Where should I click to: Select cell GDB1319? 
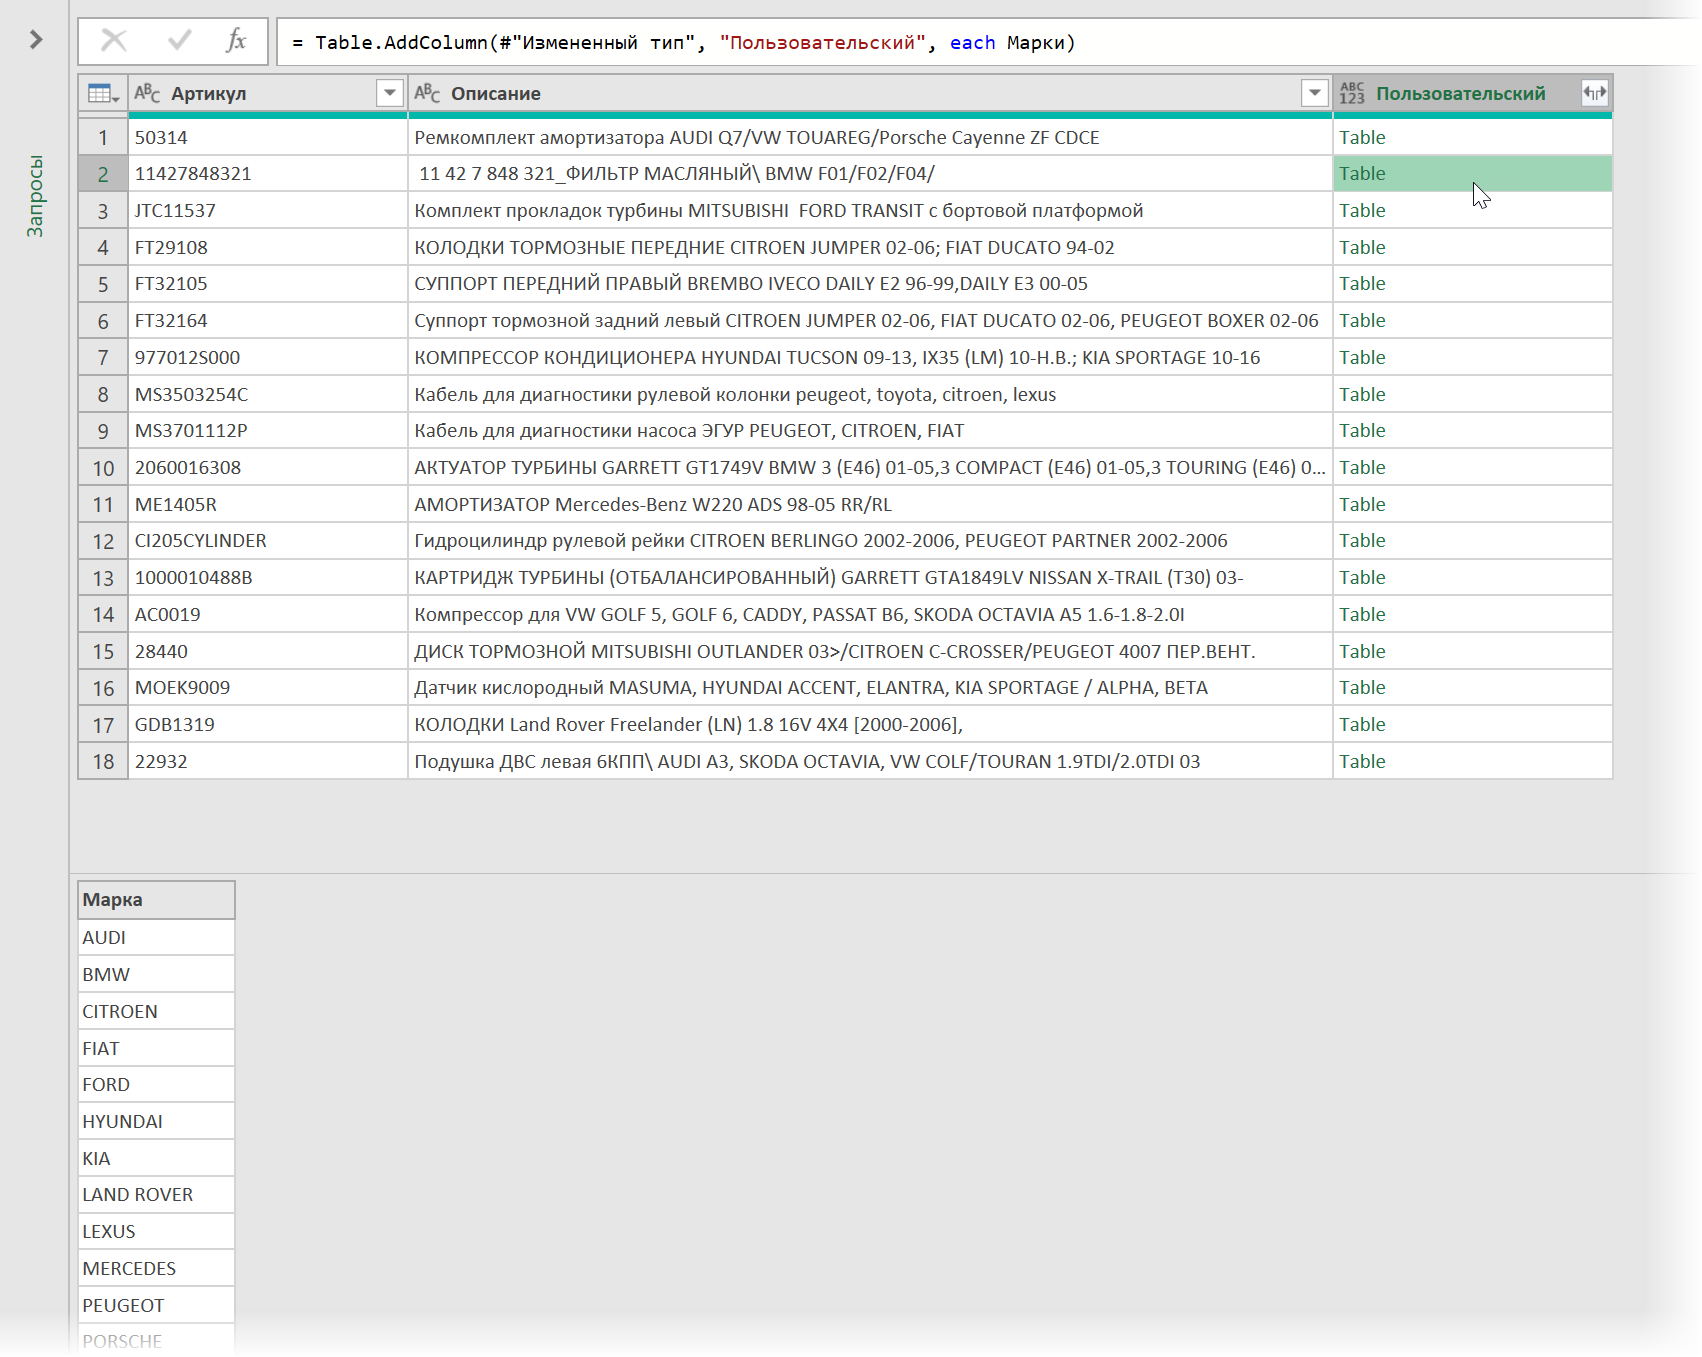pyautogui.click(x=268, y=725)
